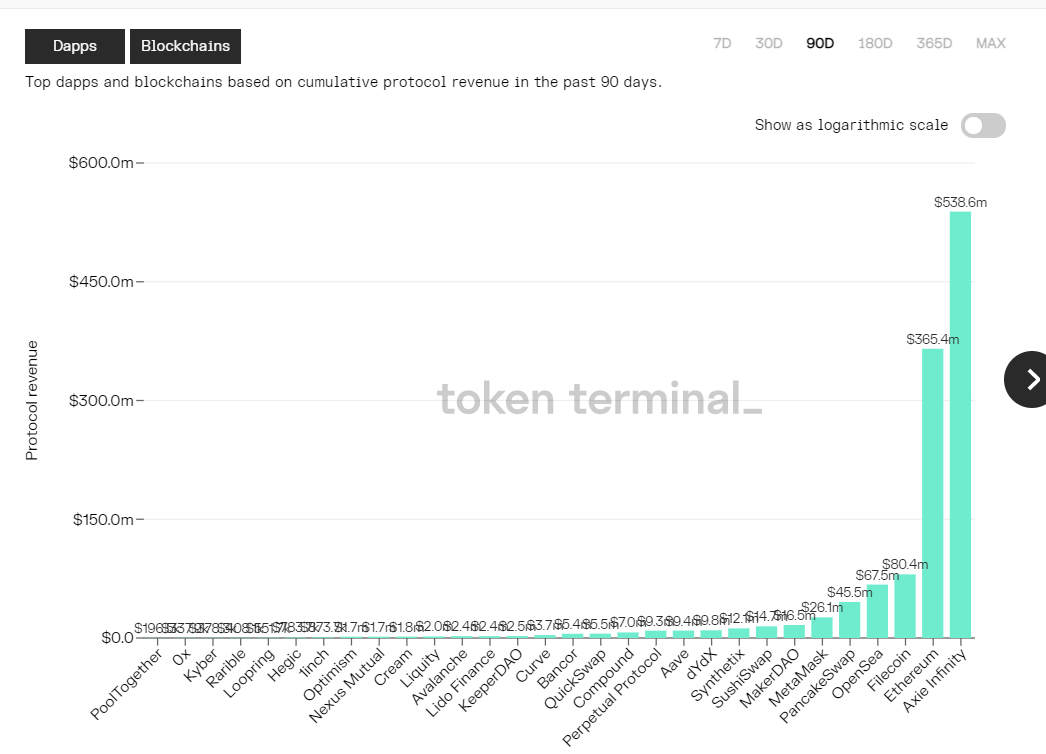Select the 365D time range
1046x754 pixels.
(x=934, y=43)
